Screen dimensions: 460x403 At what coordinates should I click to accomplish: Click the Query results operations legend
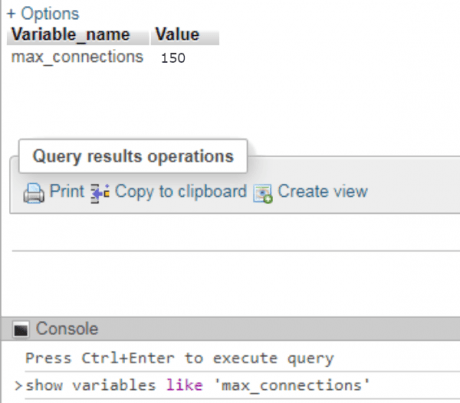[133, 156]
